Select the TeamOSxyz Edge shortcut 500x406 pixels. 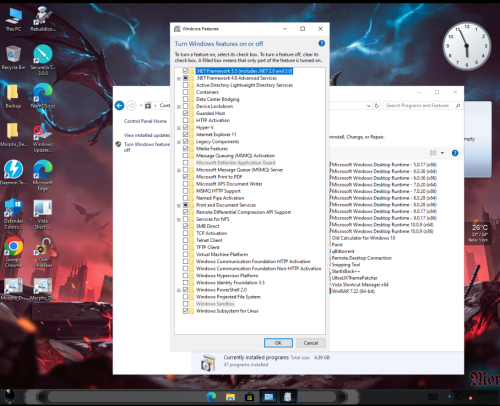(x=43, y=96)
